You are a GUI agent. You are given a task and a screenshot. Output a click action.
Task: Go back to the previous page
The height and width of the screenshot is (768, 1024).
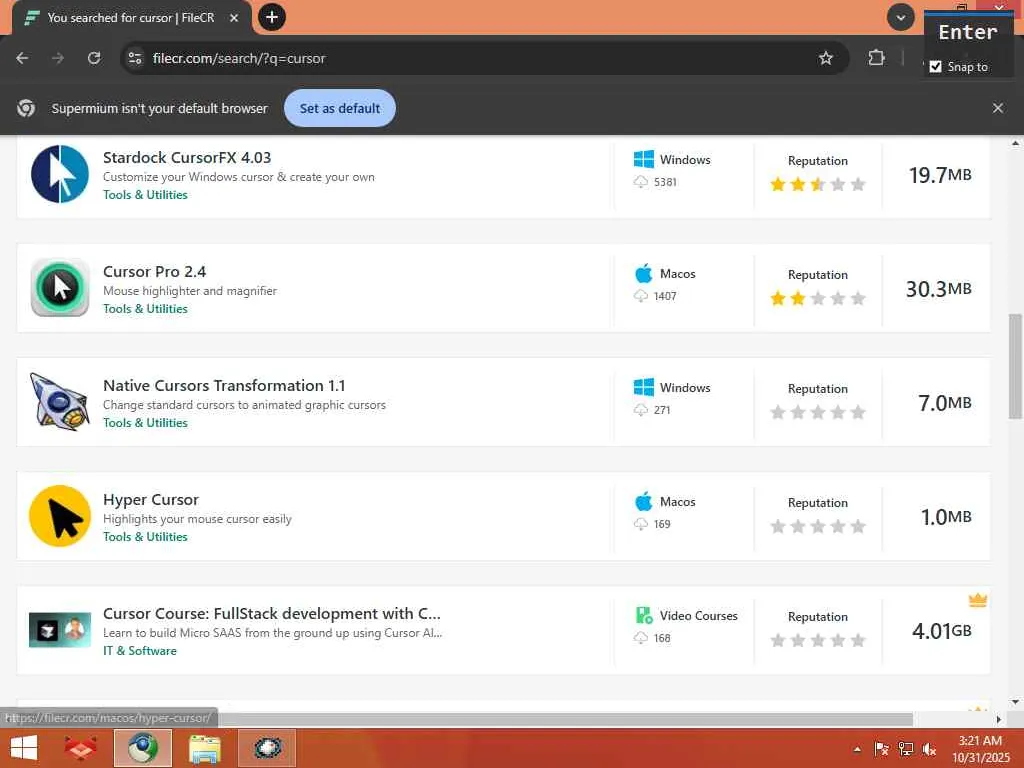point(22,58)
